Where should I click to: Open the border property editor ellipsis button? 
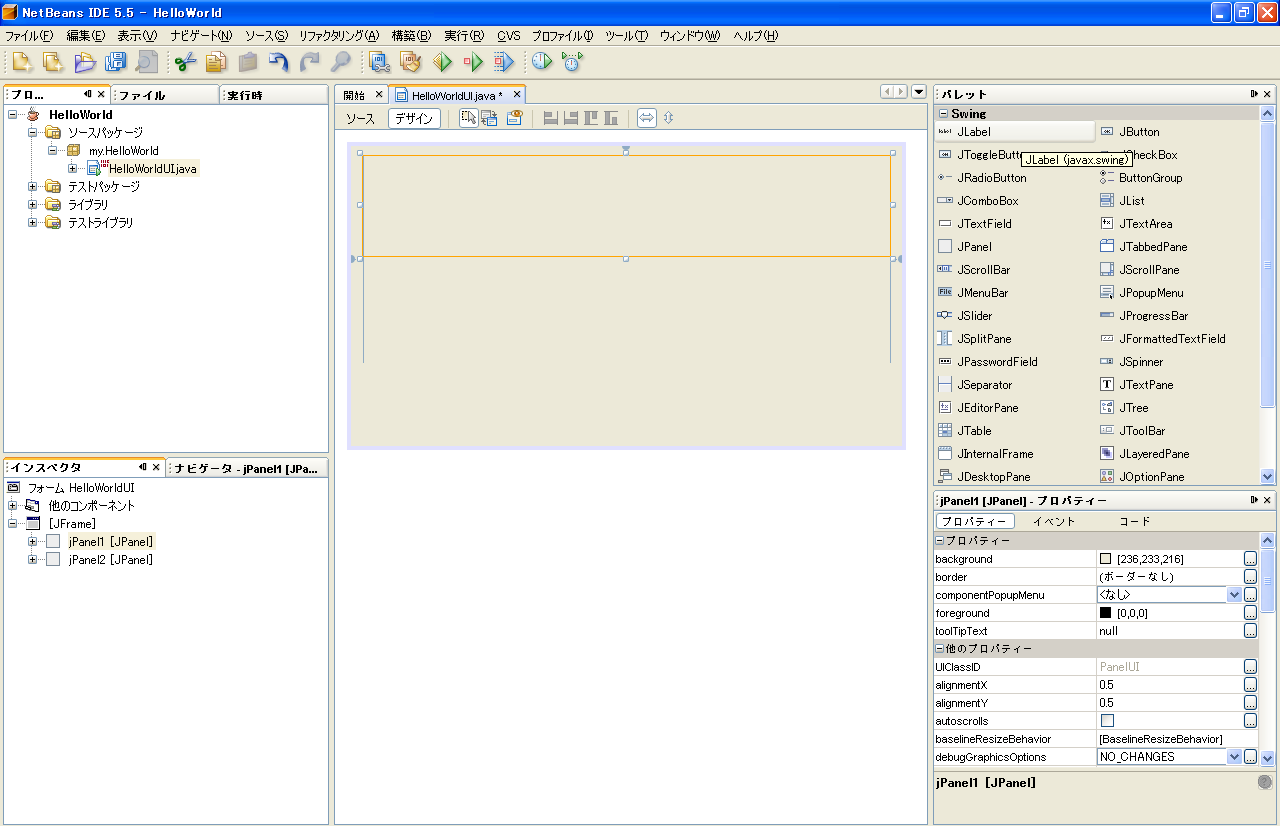[x=1250, y=577]
